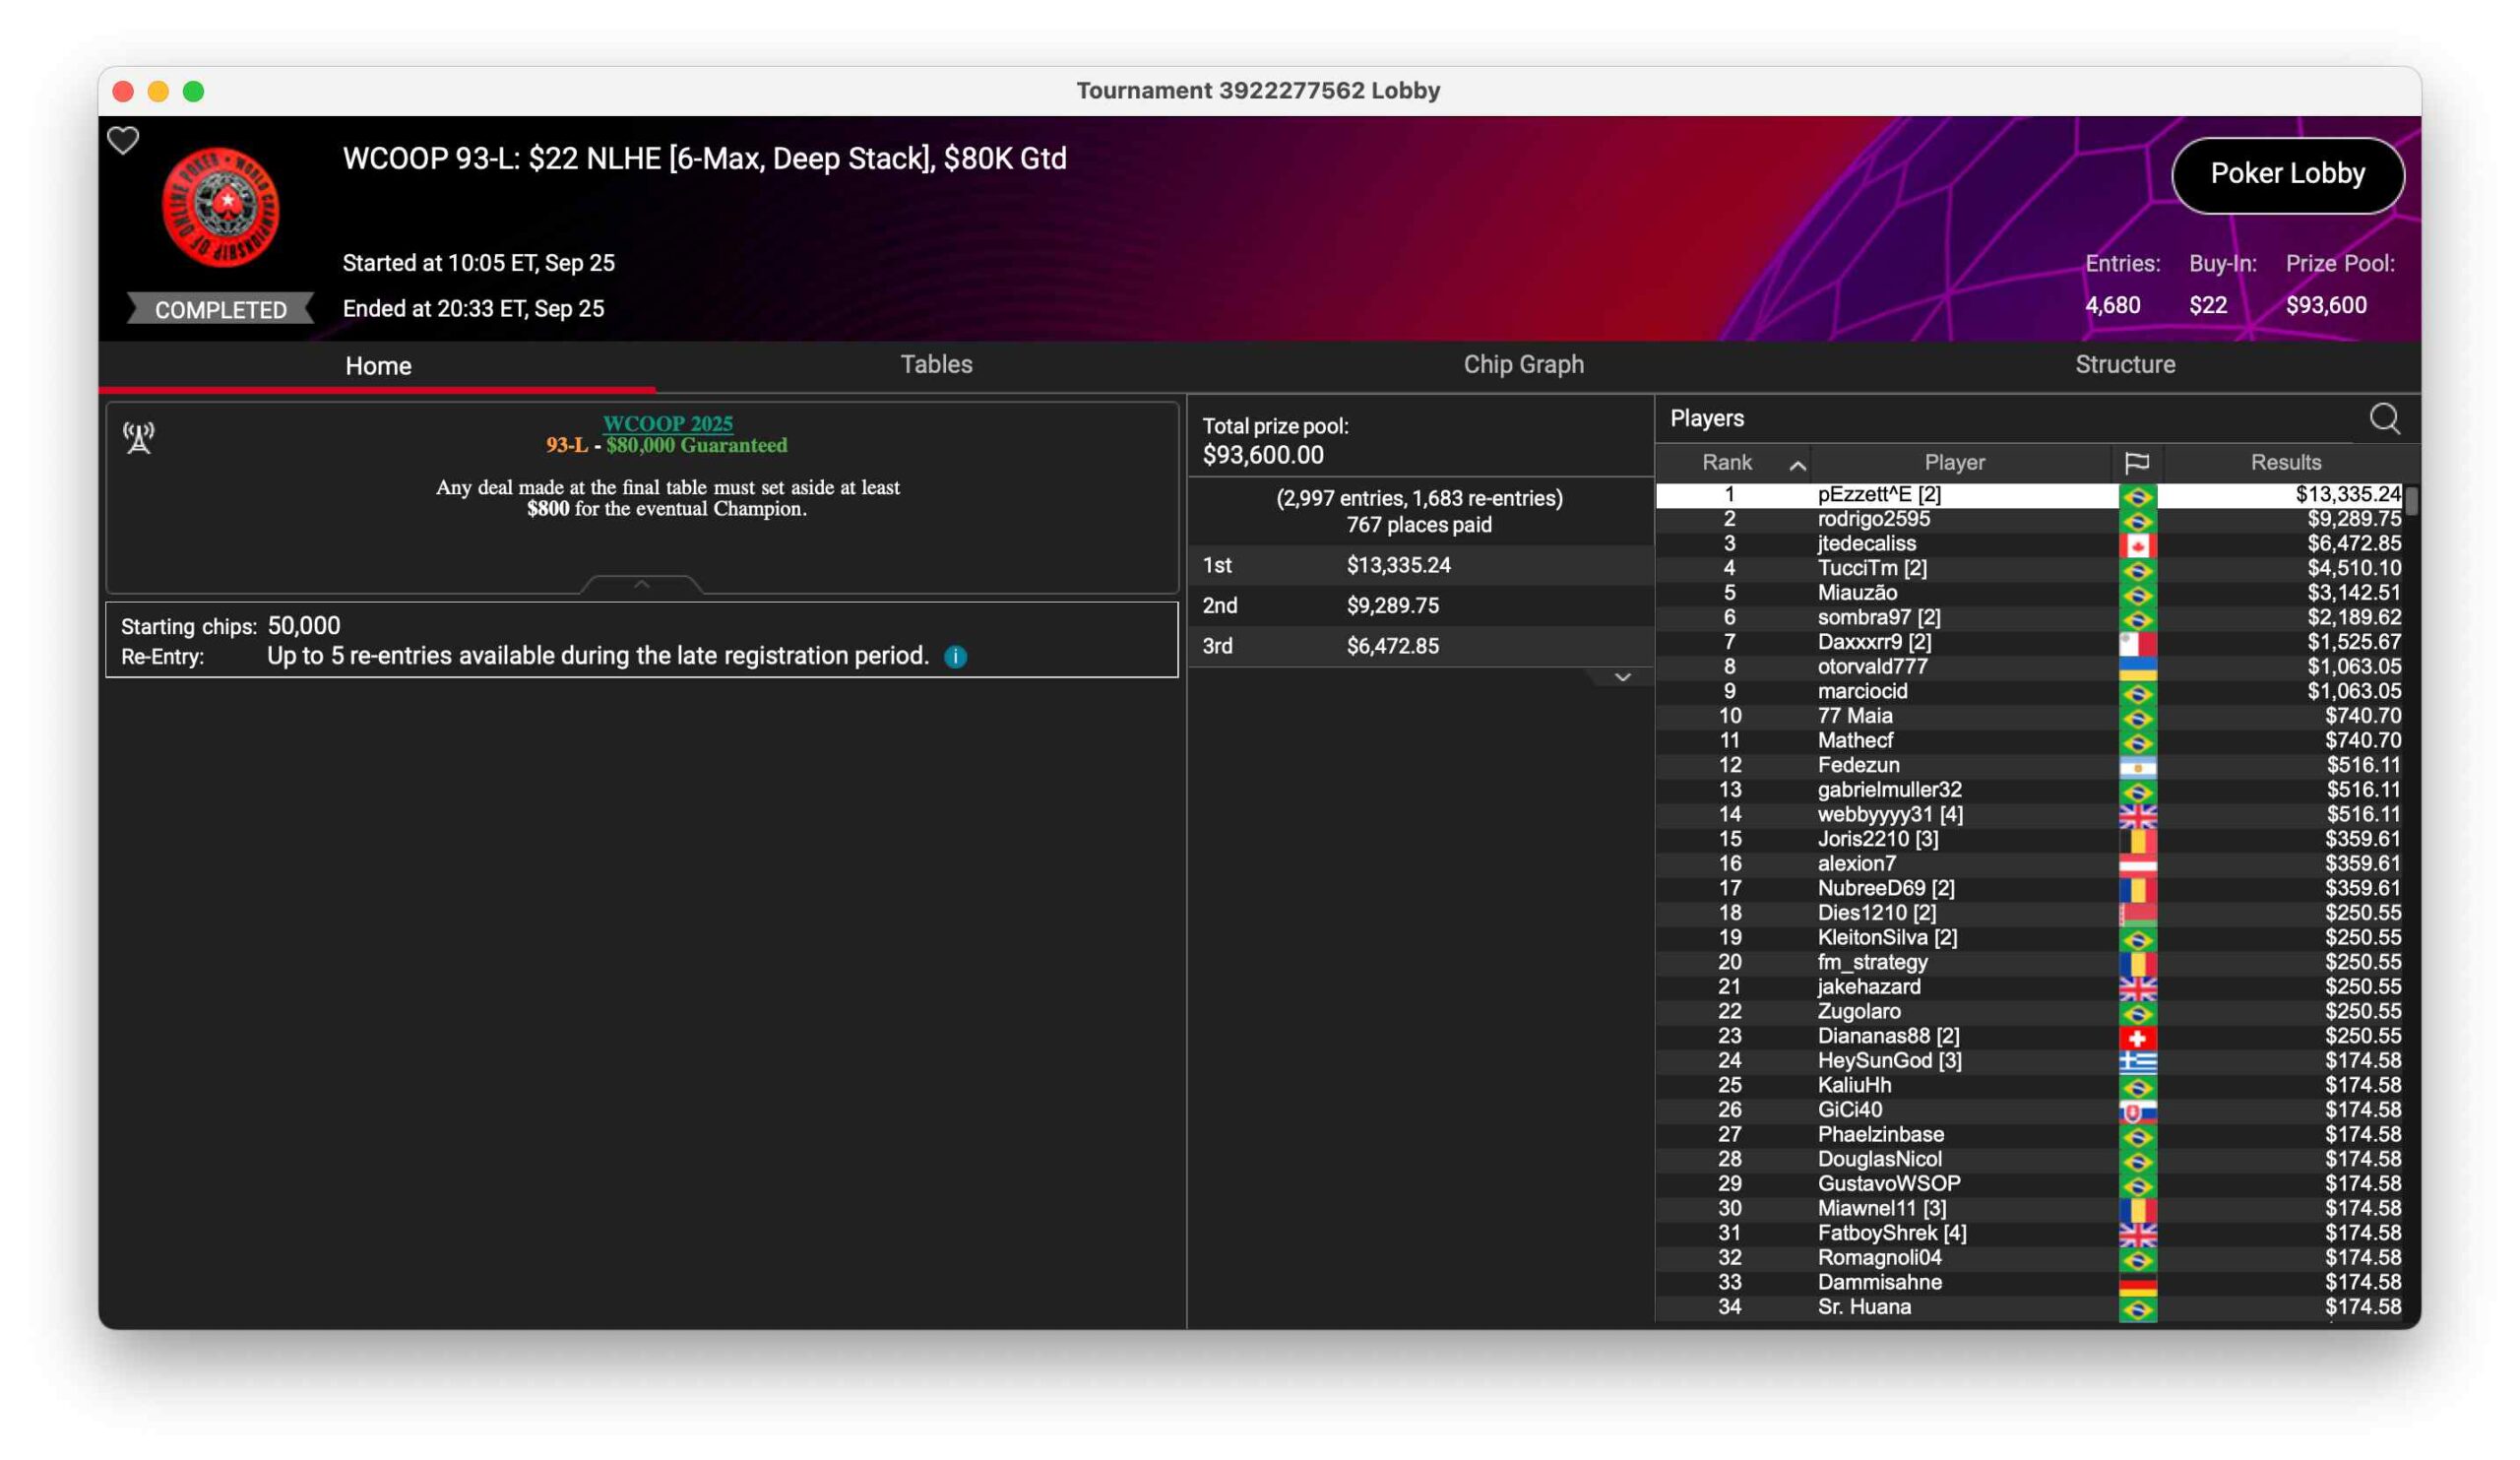Click the broadcast antenna icon
The height and width of the screenshot is (1460, 2520).
coord(139,437)
